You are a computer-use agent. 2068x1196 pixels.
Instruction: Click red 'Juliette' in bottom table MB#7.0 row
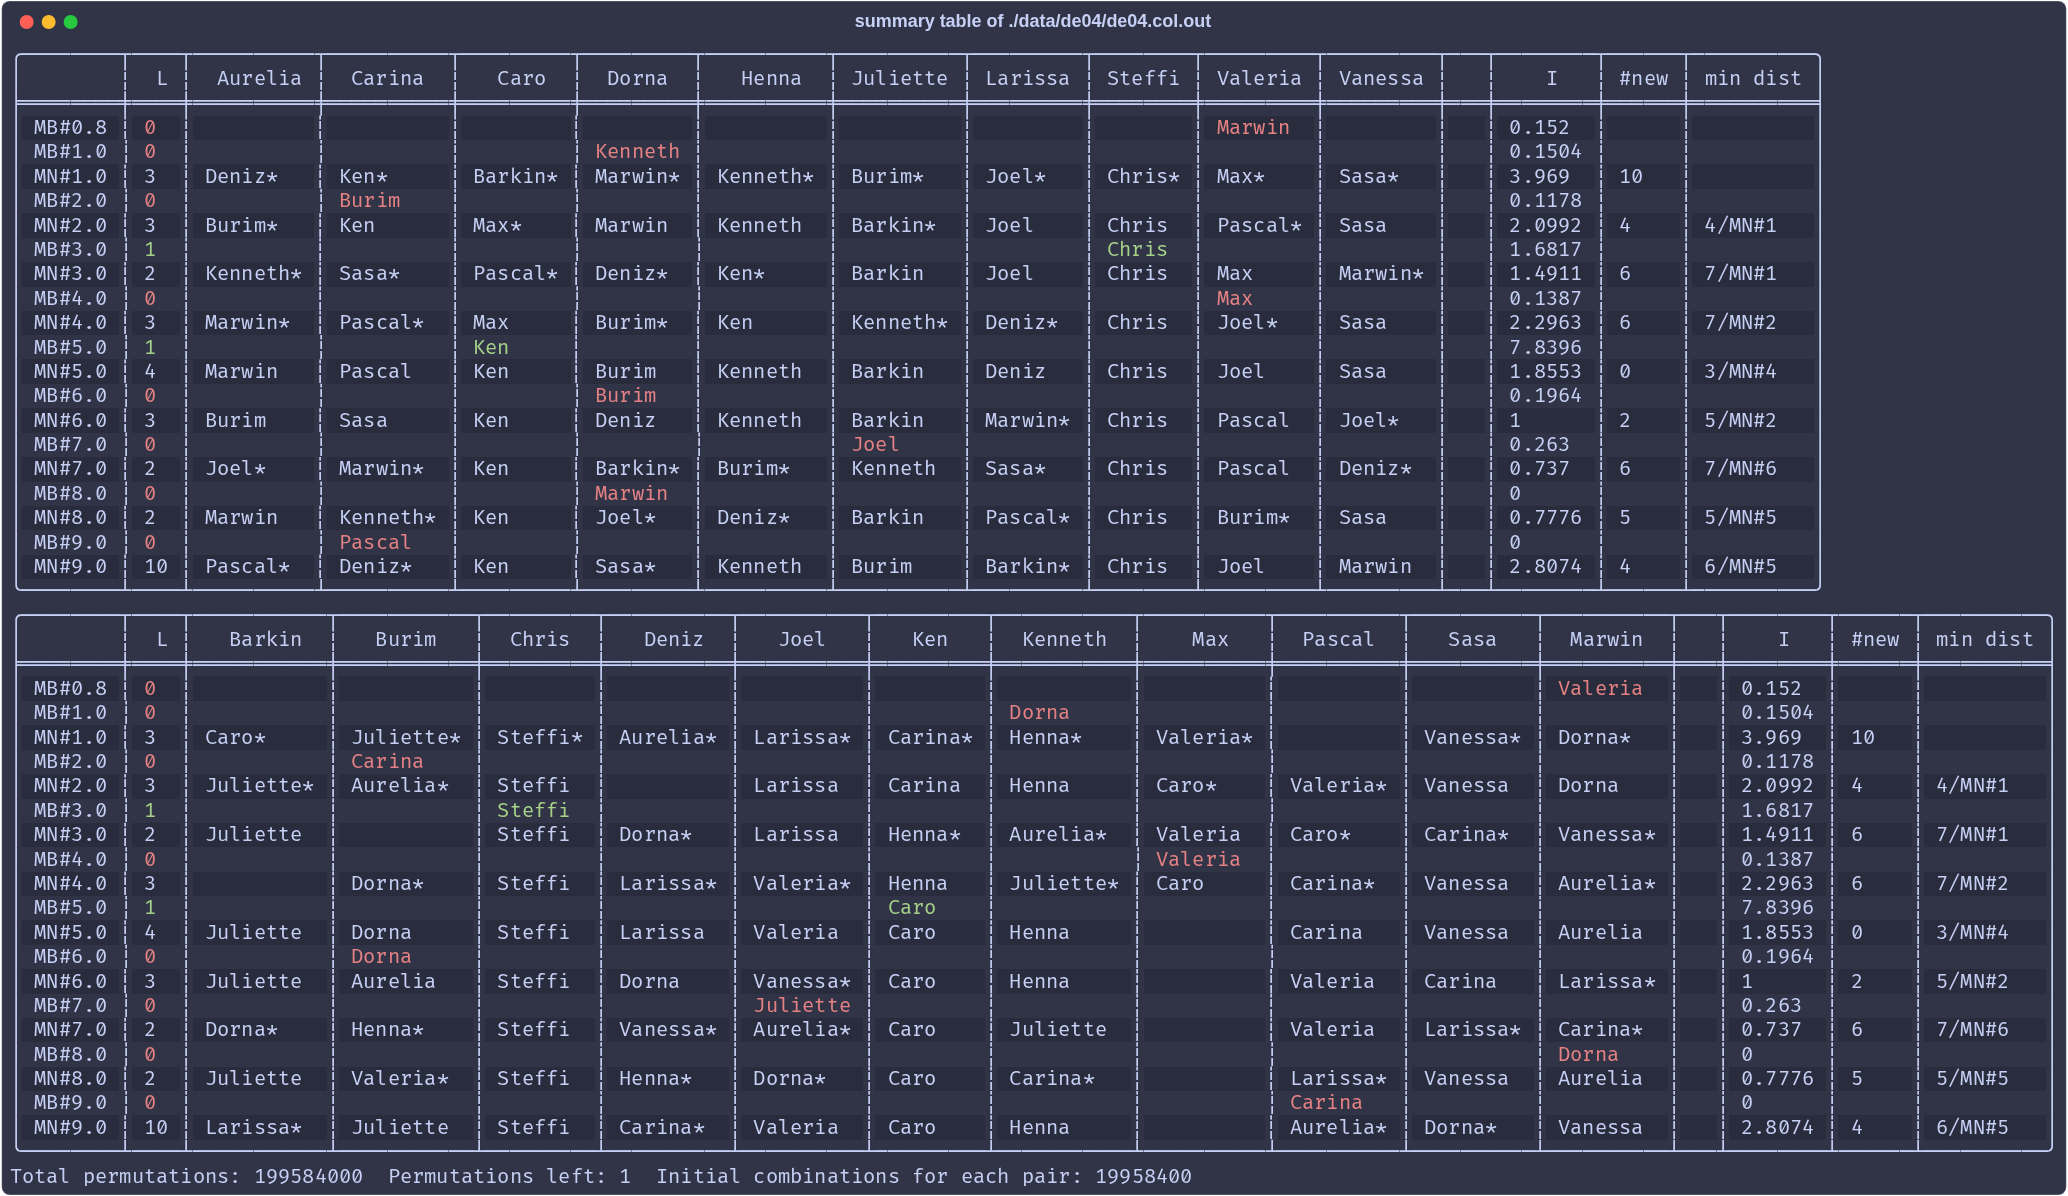coord(802,1005)
